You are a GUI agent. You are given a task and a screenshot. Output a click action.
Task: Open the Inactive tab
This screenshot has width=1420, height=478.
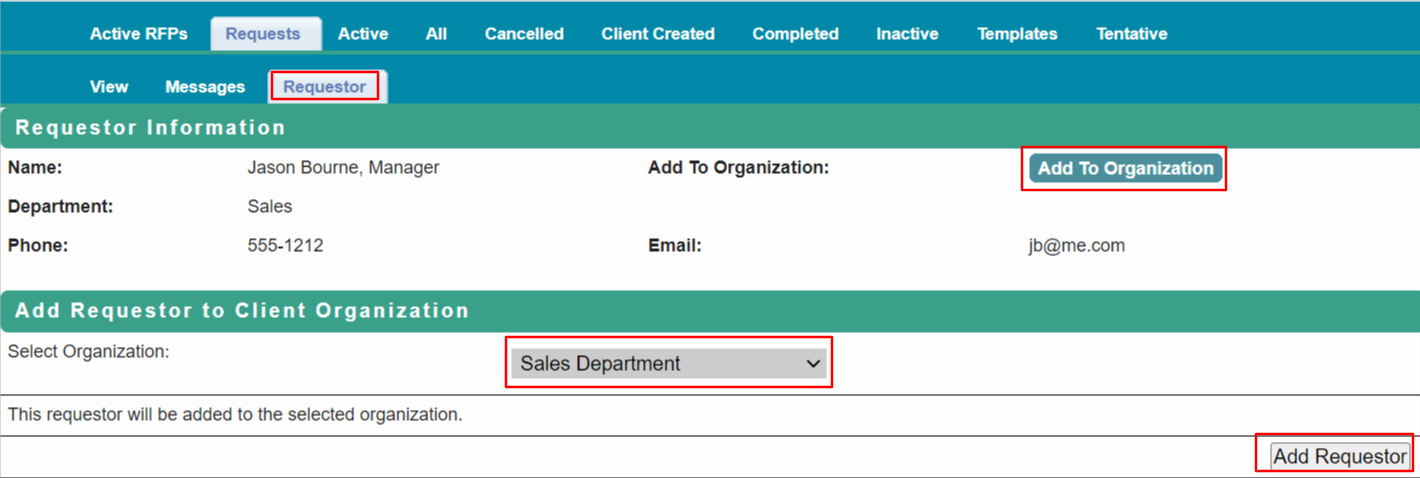coord(907,34)
